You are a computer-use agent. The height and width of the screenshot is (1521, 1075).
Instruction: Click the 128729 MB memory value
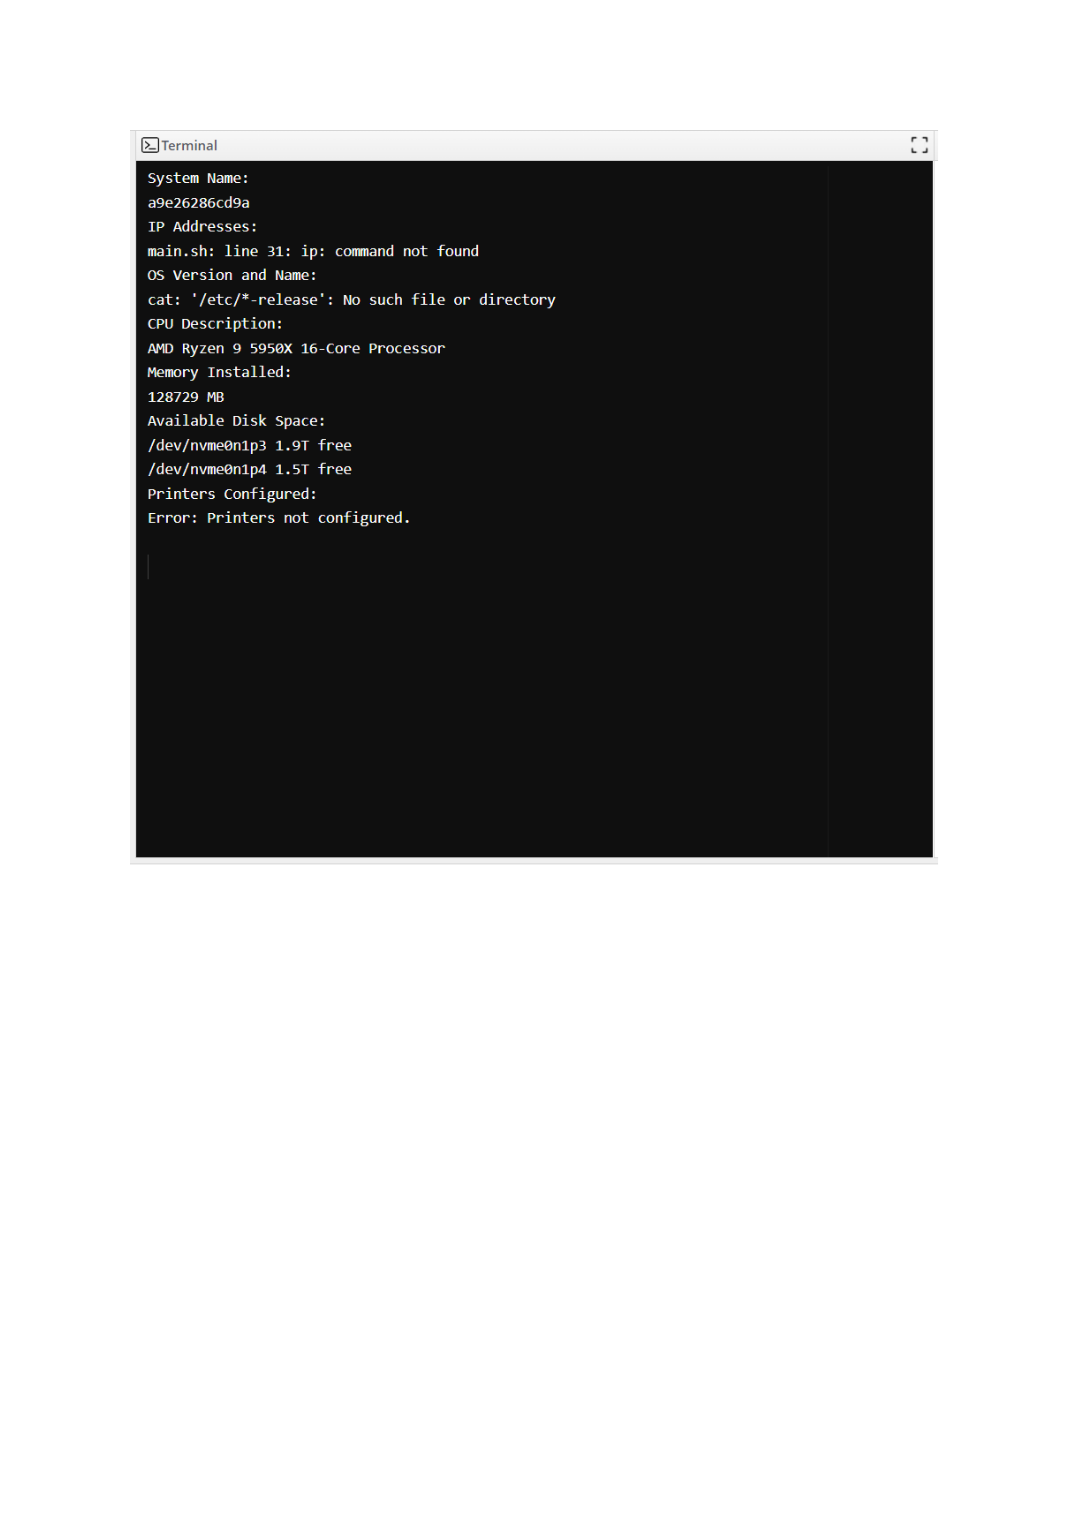pos(185,397)
